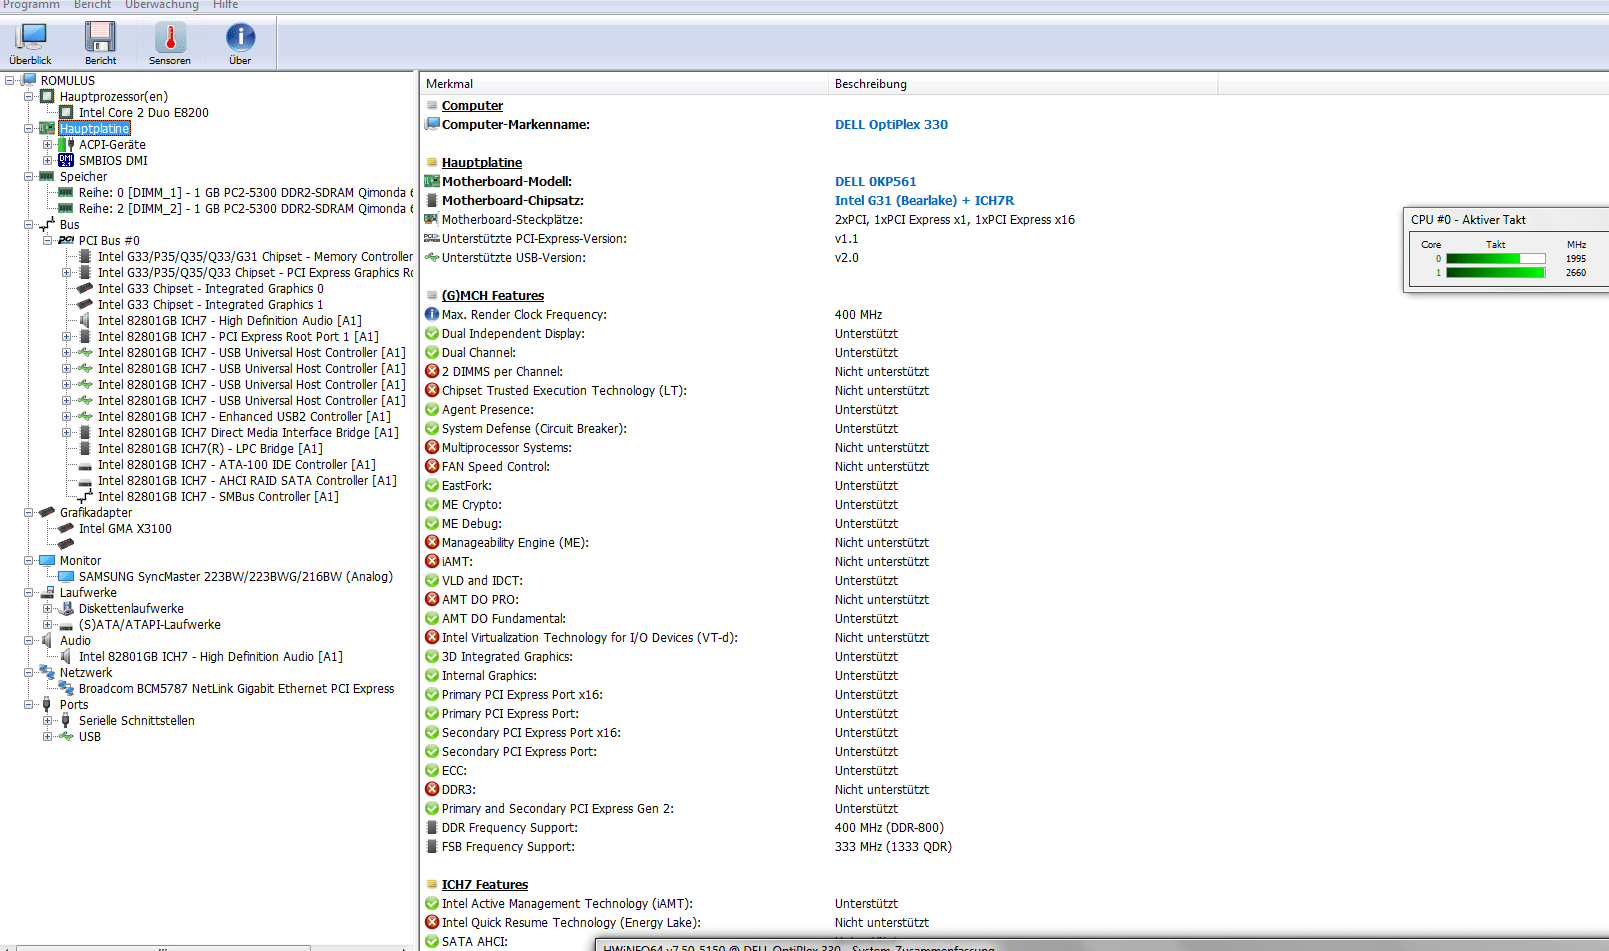The image size is (1609, 951).
Task: Click the DELL 0KP561 motherboard model link
Action: (875, 181)
